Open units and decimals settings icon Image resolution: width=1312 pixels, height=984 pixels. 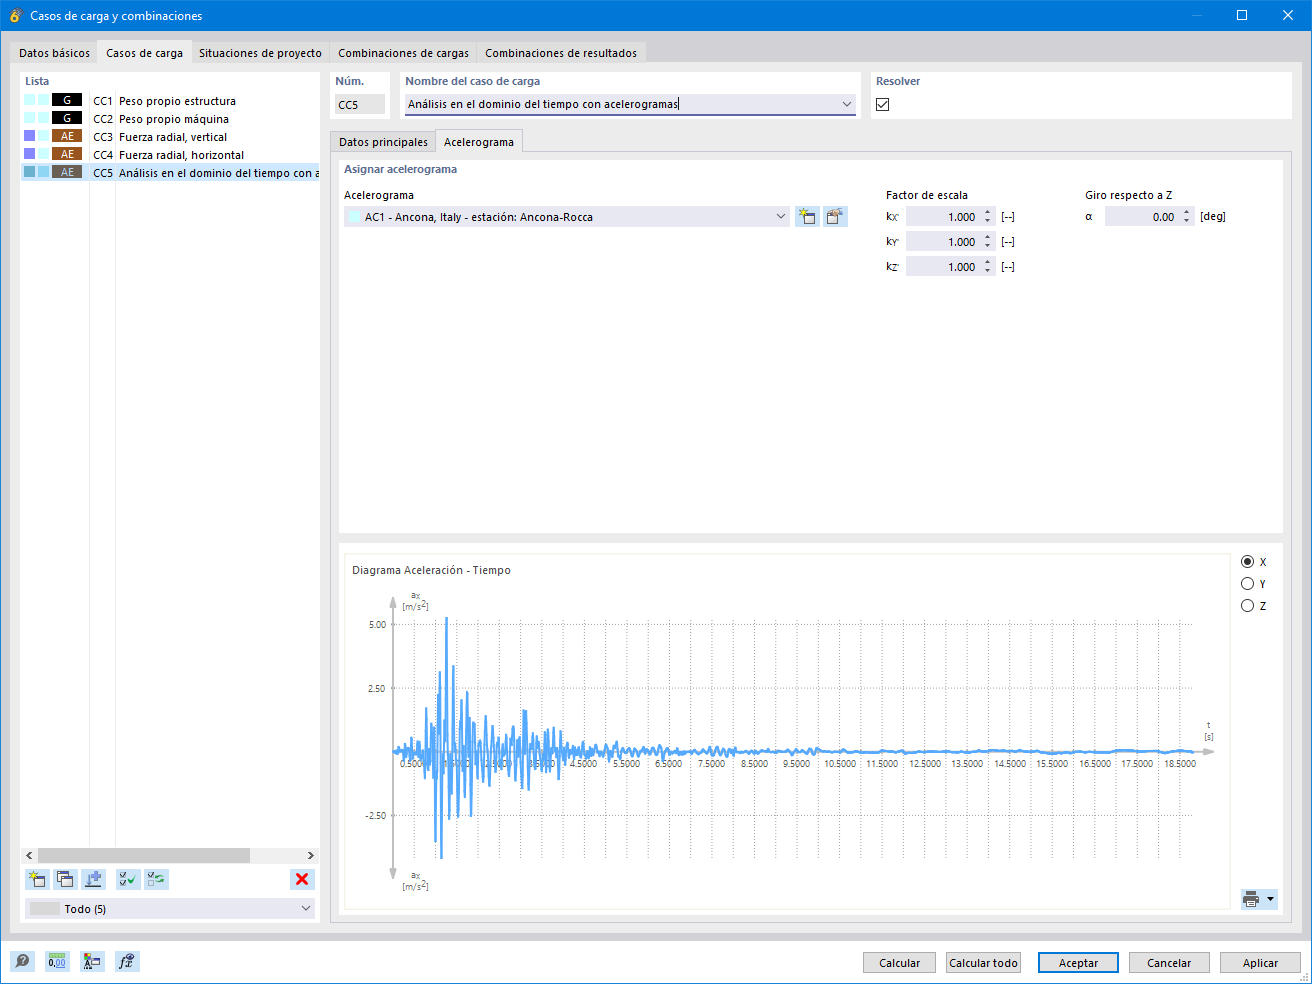(x=57, y=961)
